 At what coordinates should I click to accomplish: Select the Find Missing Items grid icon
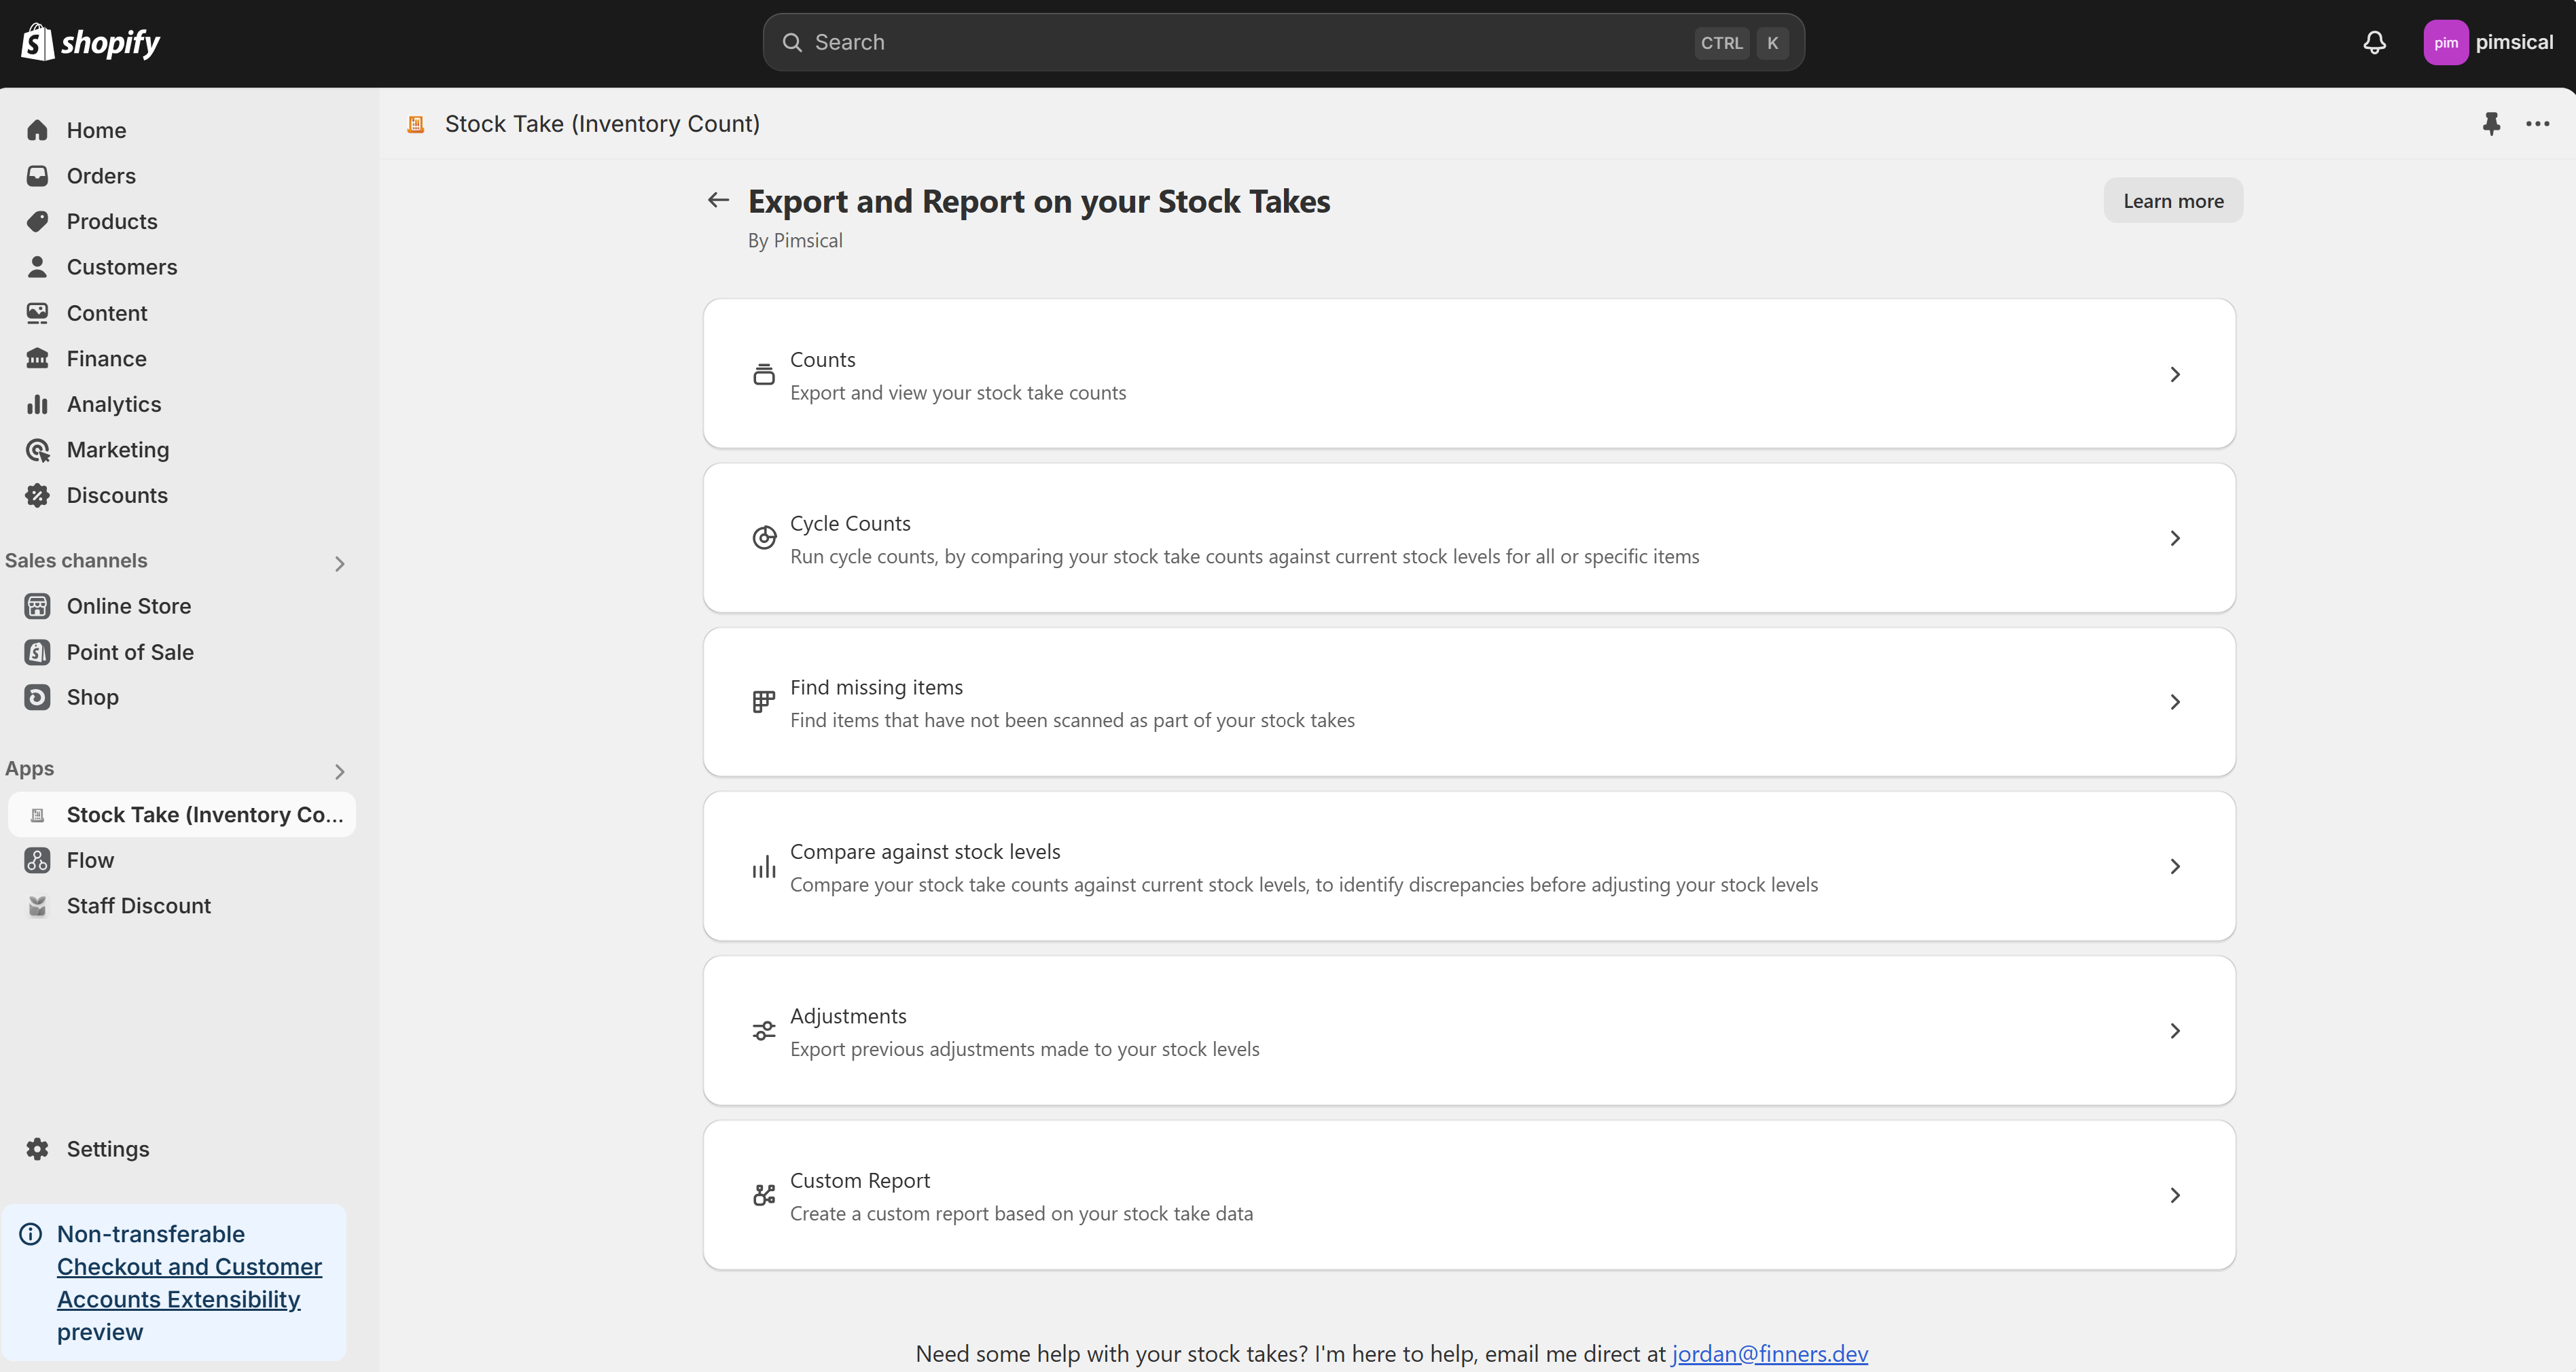click(762, 701)
